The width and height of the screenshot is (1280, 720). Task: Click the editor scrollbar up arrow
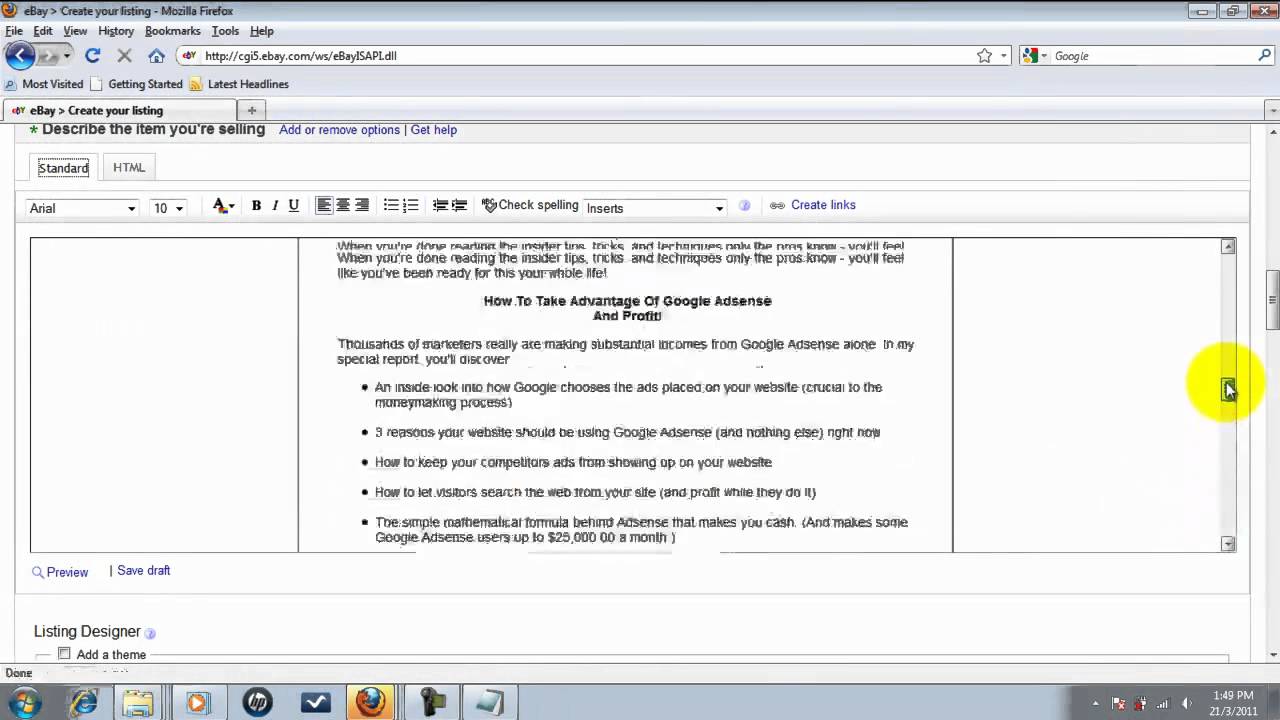click(x=1228, y=246)
